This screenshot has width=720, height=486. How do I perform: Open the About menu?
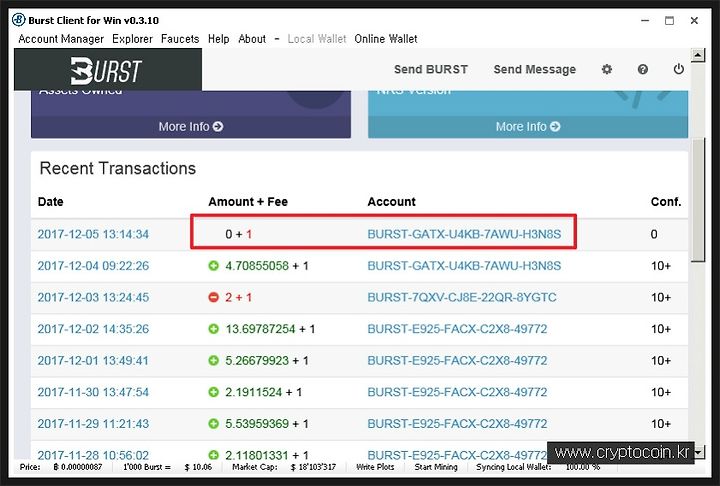click(252, 39)
